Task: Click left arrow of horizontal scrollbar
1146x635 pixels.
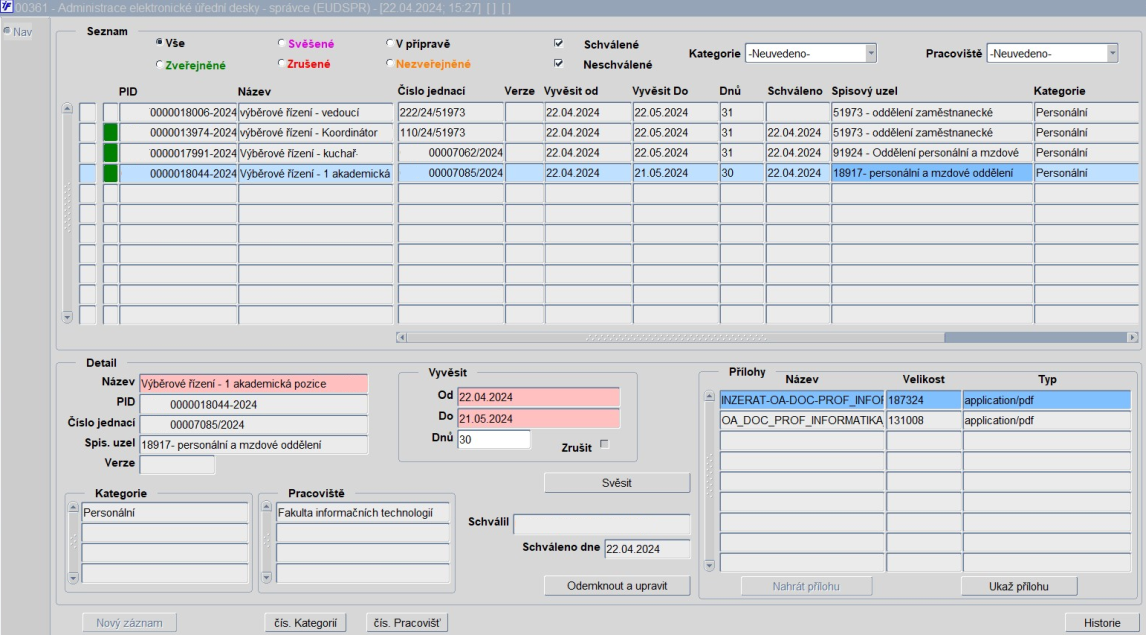Action: (x=401, y=337)
